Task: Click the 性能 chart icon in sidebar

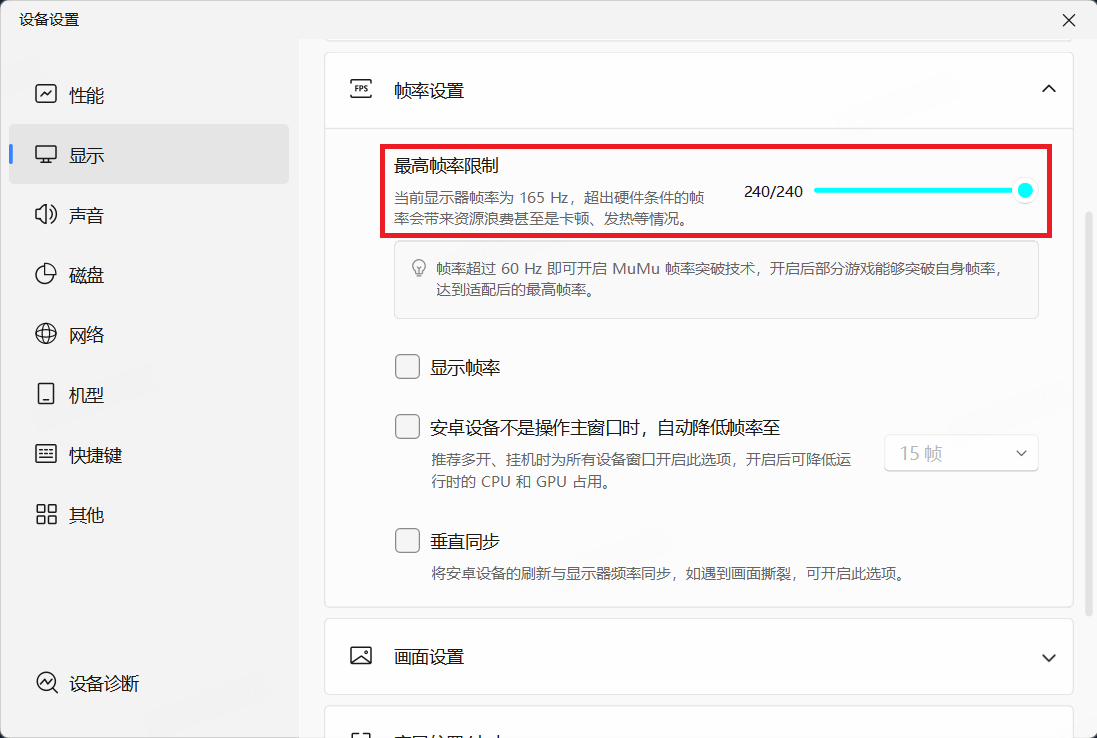Action: (x=46, y=94)
